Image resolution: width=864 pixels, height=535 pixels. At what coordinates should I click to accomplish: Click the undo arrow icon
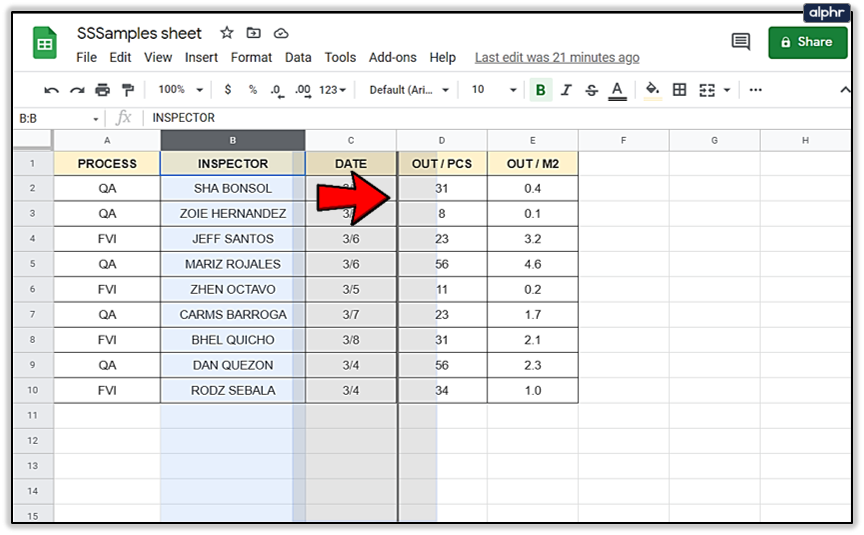[52, 90]
